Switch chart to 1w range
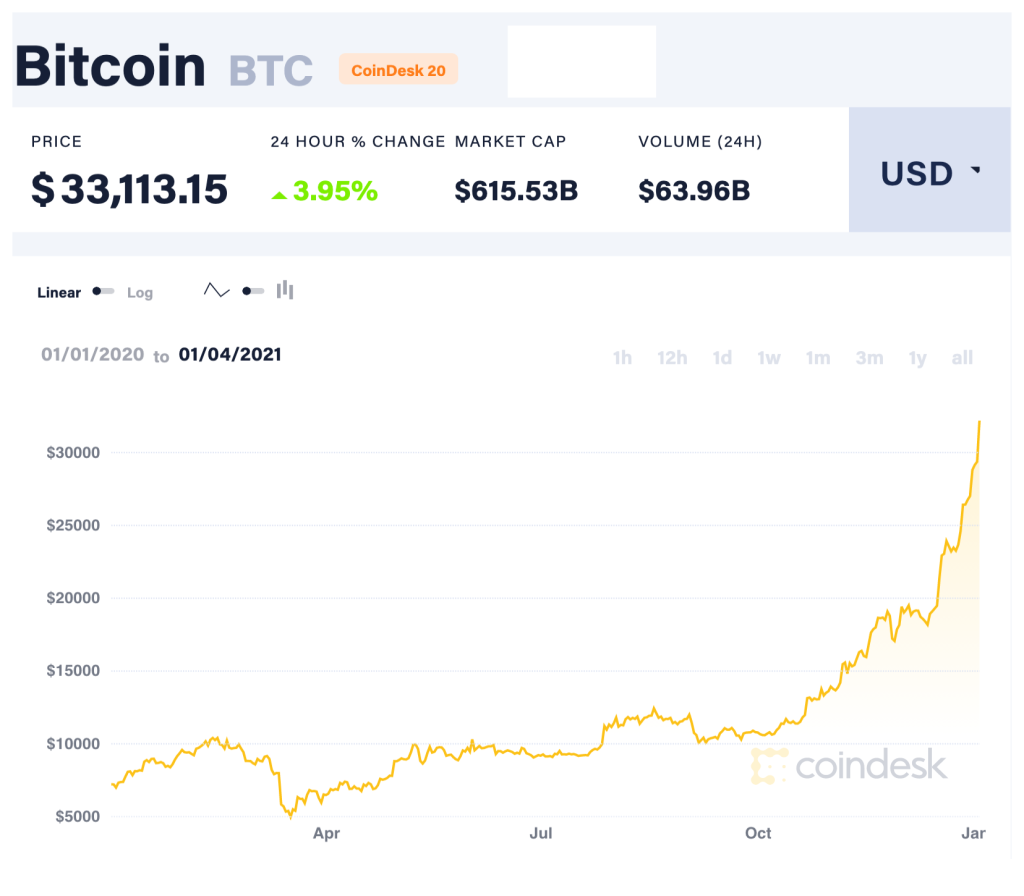Image resolution: width=1024 pixels, height=896 pixels. point(768,358)
